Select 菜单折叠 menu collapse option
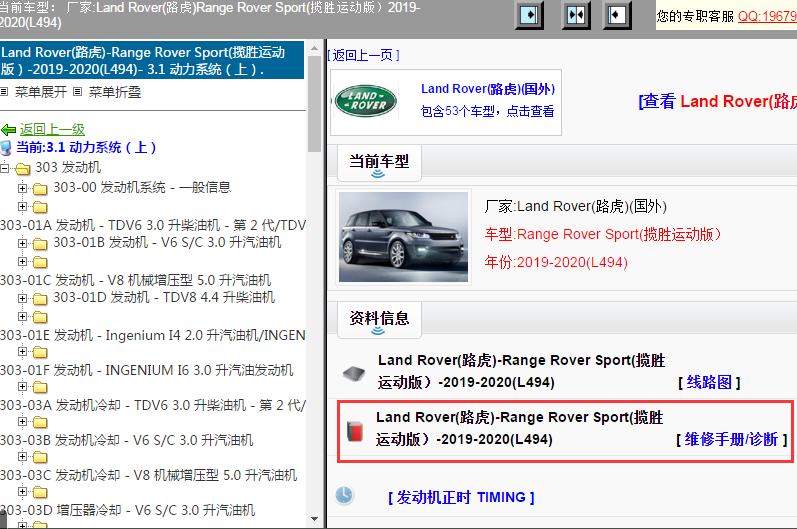 (115, 92)
